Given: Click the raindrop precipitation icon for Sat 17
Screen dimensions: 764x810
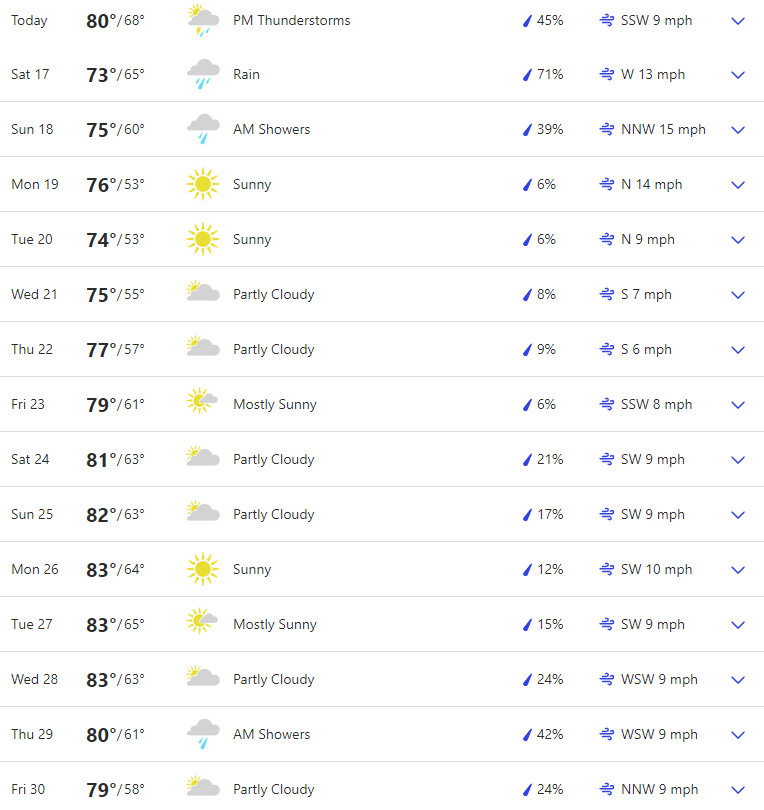Looking at the screenshot, I should [527, 75].
